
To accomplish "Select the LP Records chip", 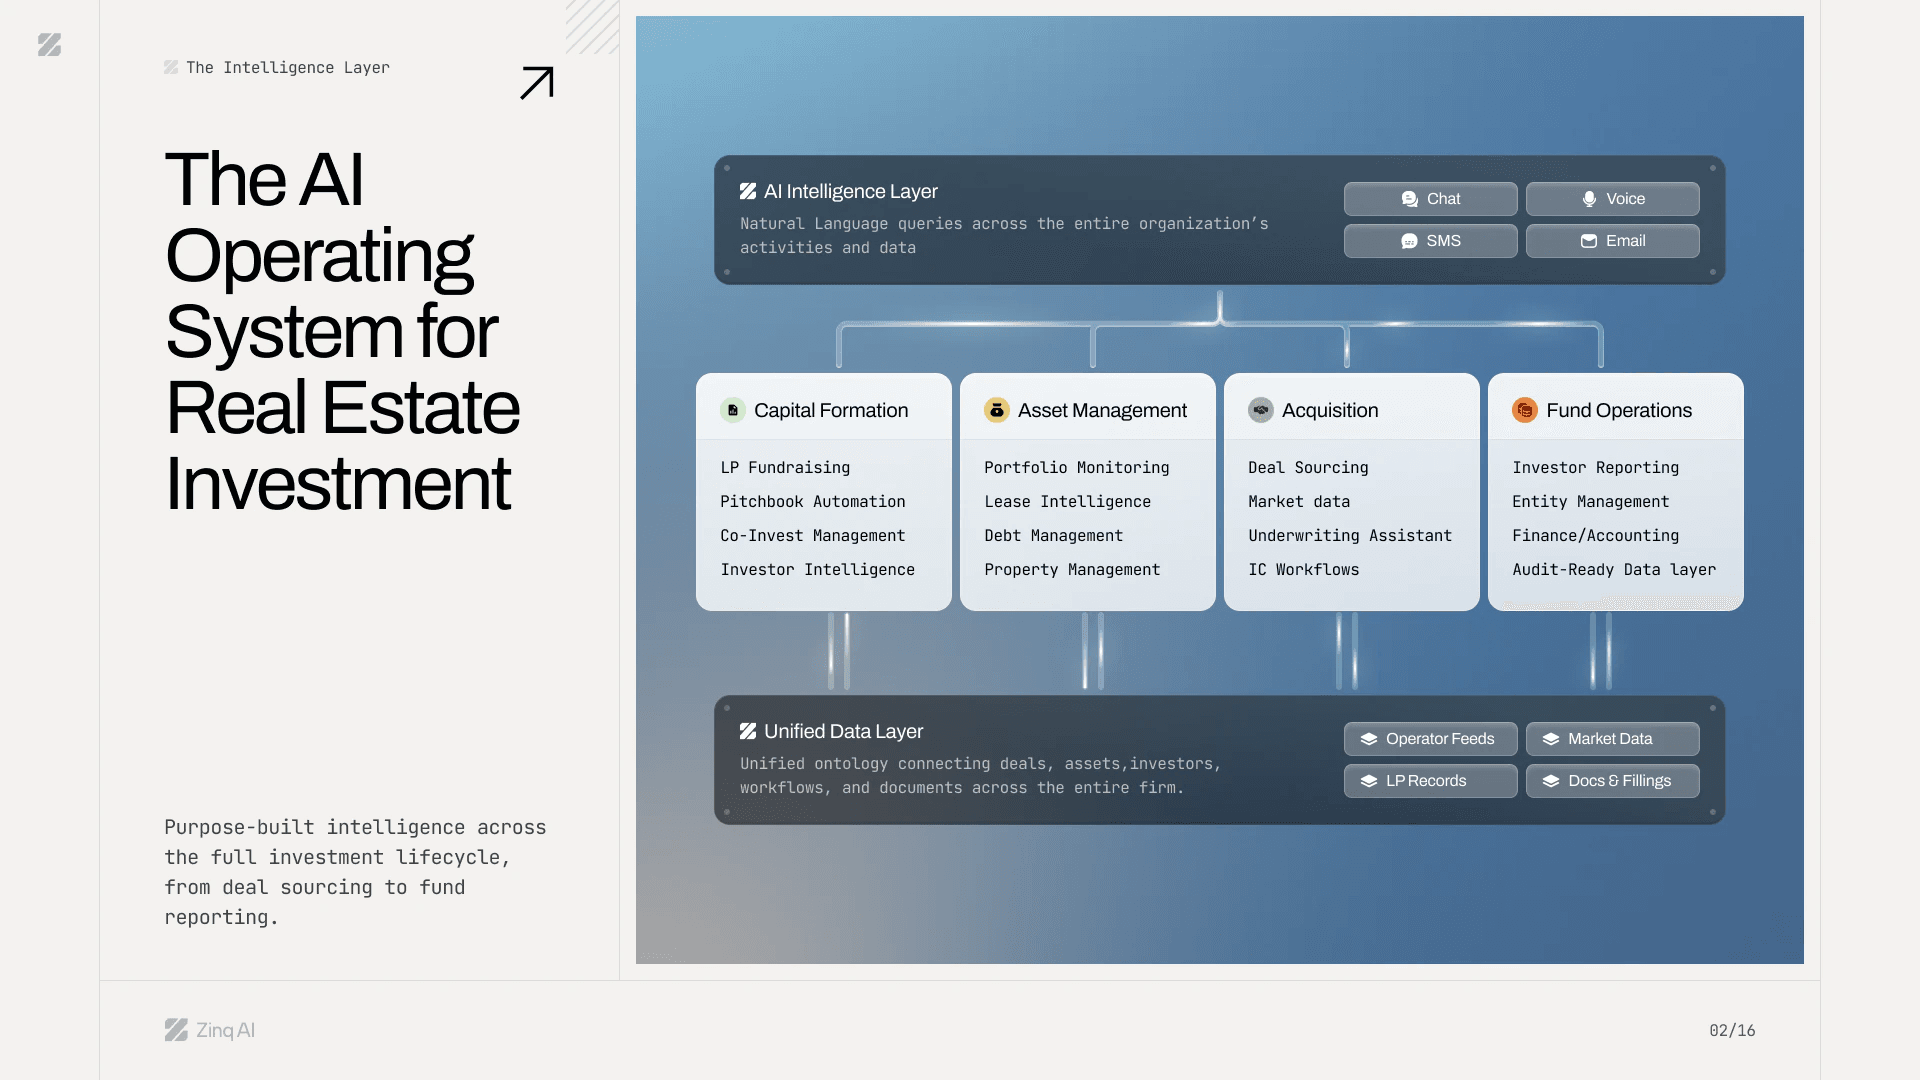I will pyautogui.click(x=1431, y=781).
